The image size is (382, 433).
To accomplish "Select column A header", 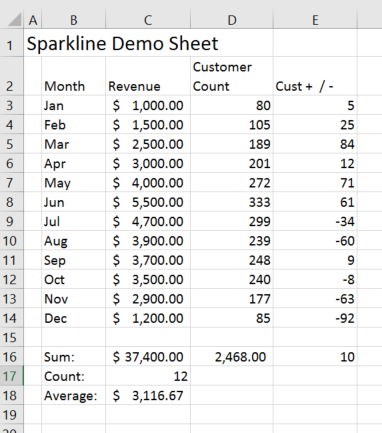I will (33, 20).
